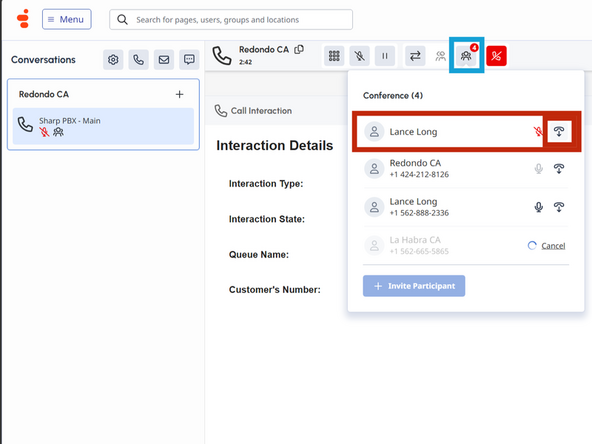592x444 pixels.
Task: Start a new phone call from Conversations
Action: [139, 60]
